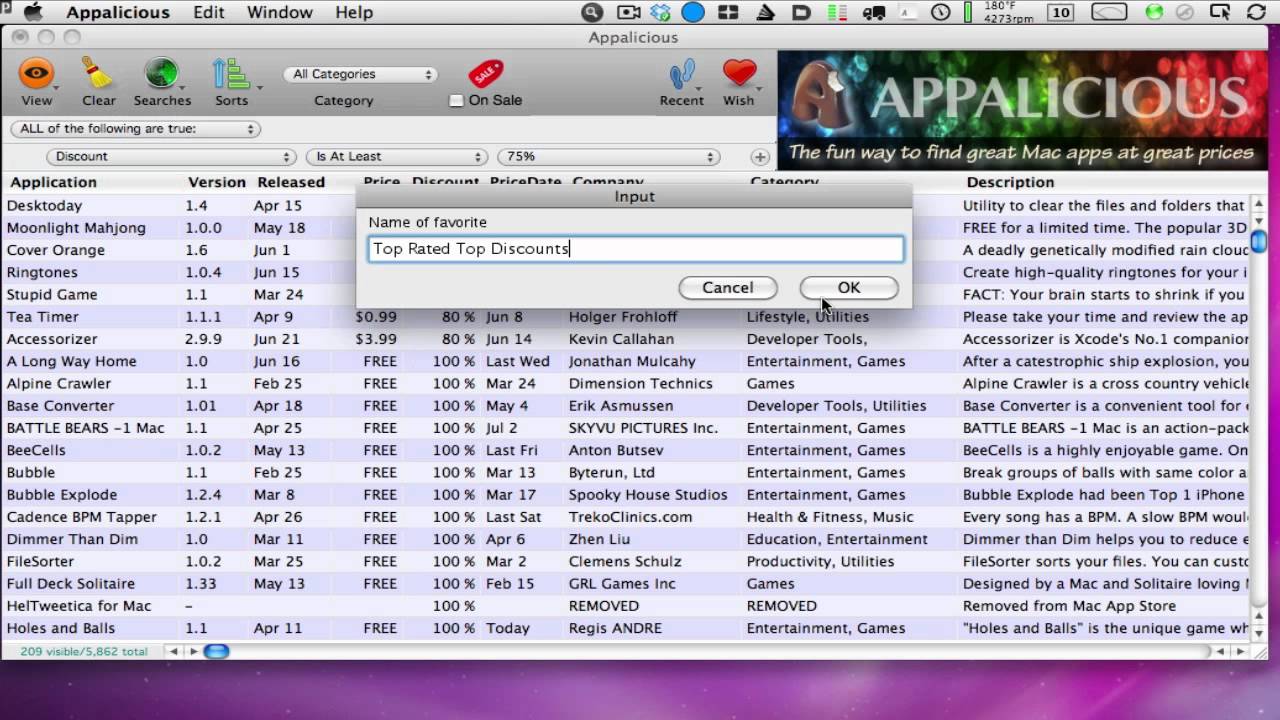Click the sync arrows menu bar icon
This screenshot has height=720, width=1280.
pos(1257,12)
